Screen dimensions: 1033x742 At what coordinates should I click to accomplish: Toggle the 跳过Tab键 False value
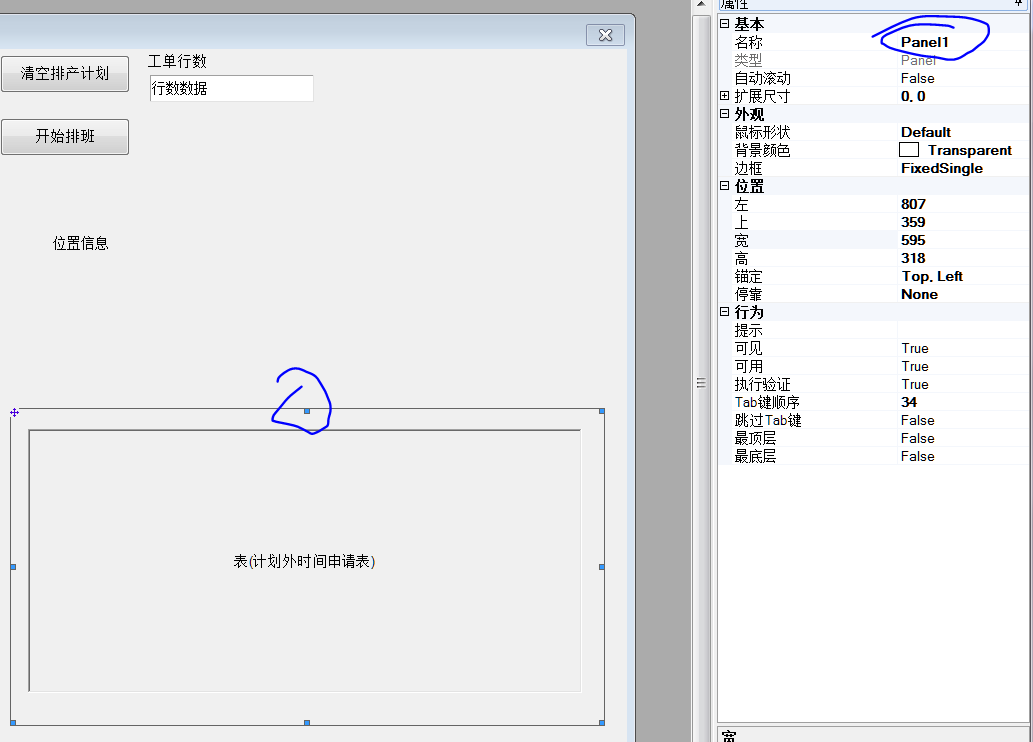click(917, 420)
